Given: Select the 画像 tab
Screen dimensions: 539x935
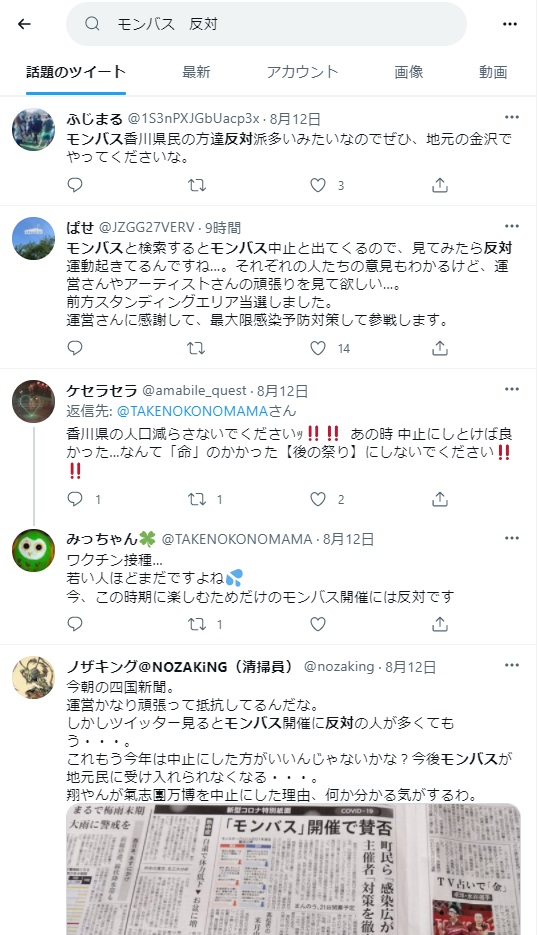Looking at the screenshot, I should [409, 72].
